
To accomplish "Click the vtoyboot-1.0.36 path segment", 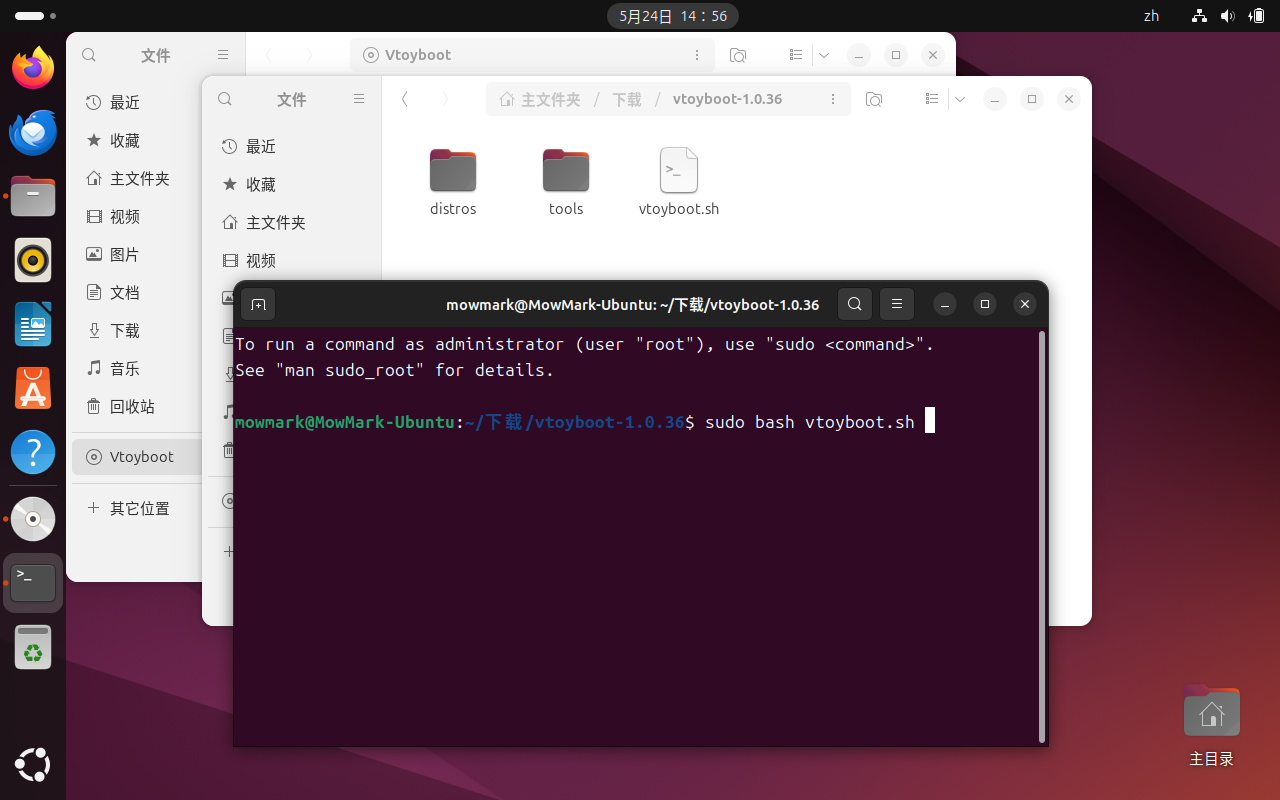I will 727,99.
